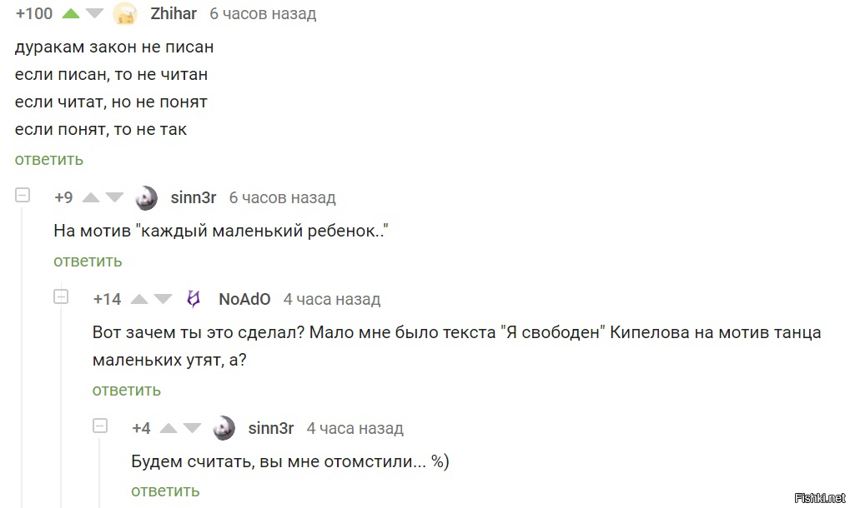
Task: Reply to last sinn3r comment
Action: coord(165,491)
